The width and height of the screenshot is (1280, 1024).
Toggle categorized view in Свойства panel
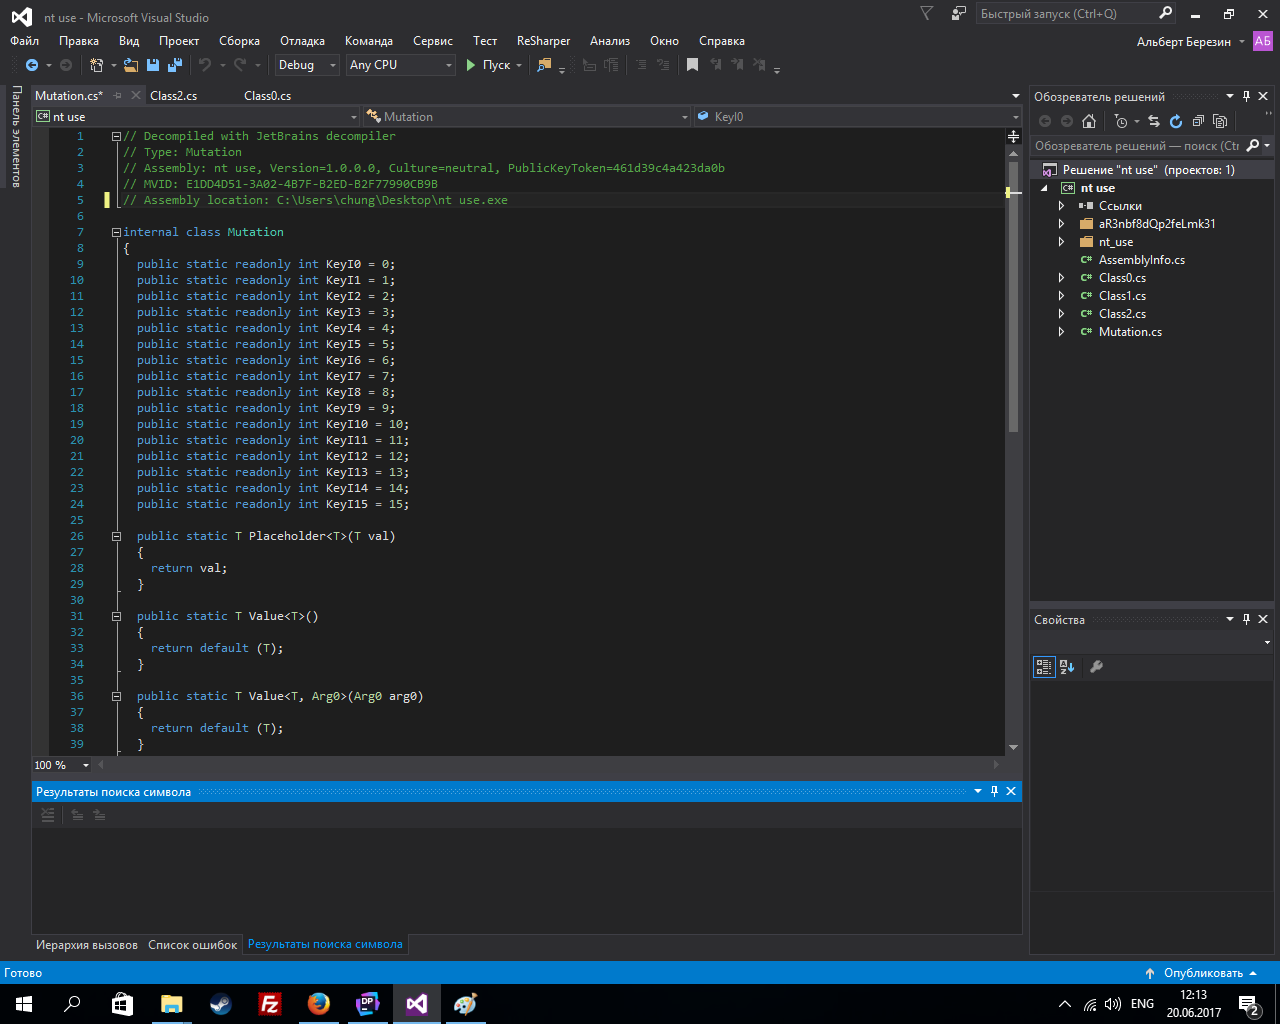point(1044,667)
